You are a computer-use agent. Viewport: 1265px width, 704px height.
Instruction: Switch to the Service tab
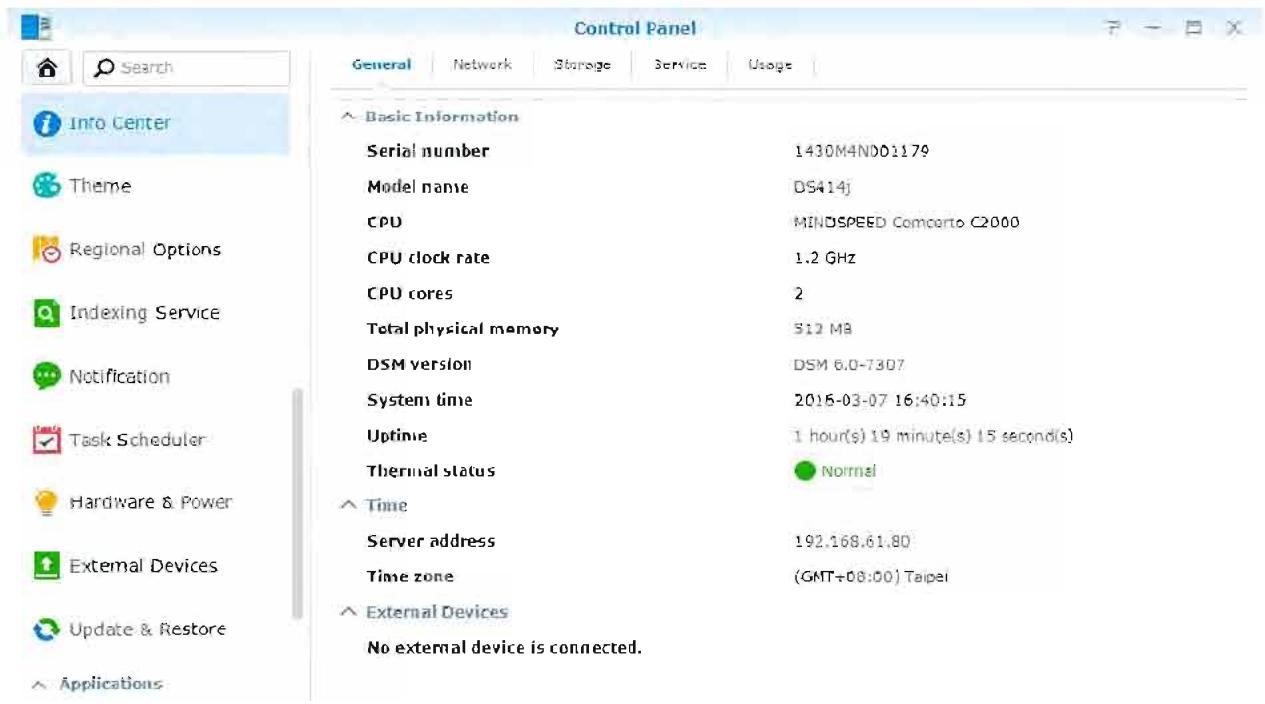point(680,65)
